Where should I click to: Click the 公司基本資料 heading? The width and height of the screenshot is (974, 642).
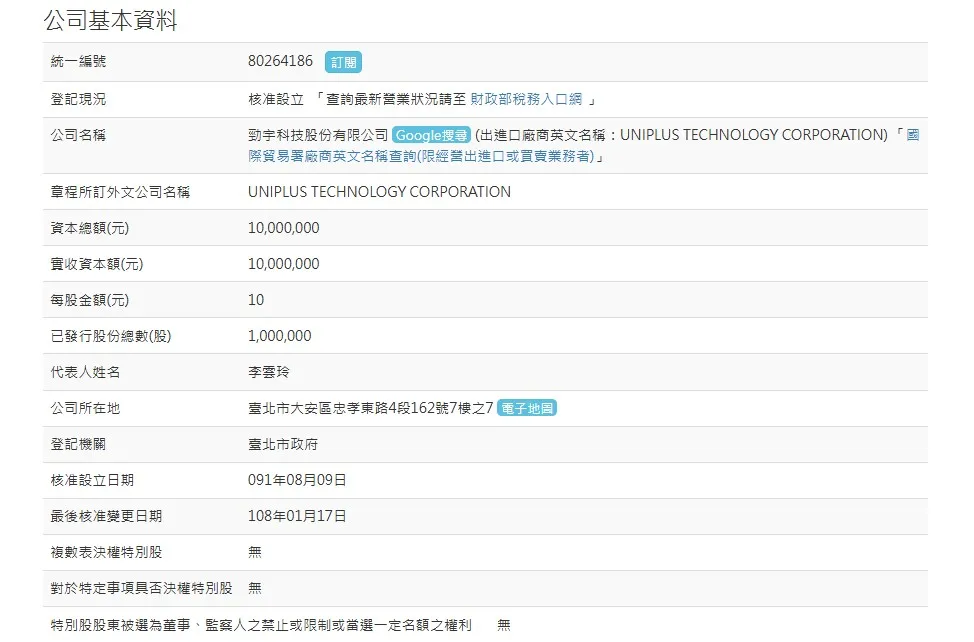click(x=110, y=20)
